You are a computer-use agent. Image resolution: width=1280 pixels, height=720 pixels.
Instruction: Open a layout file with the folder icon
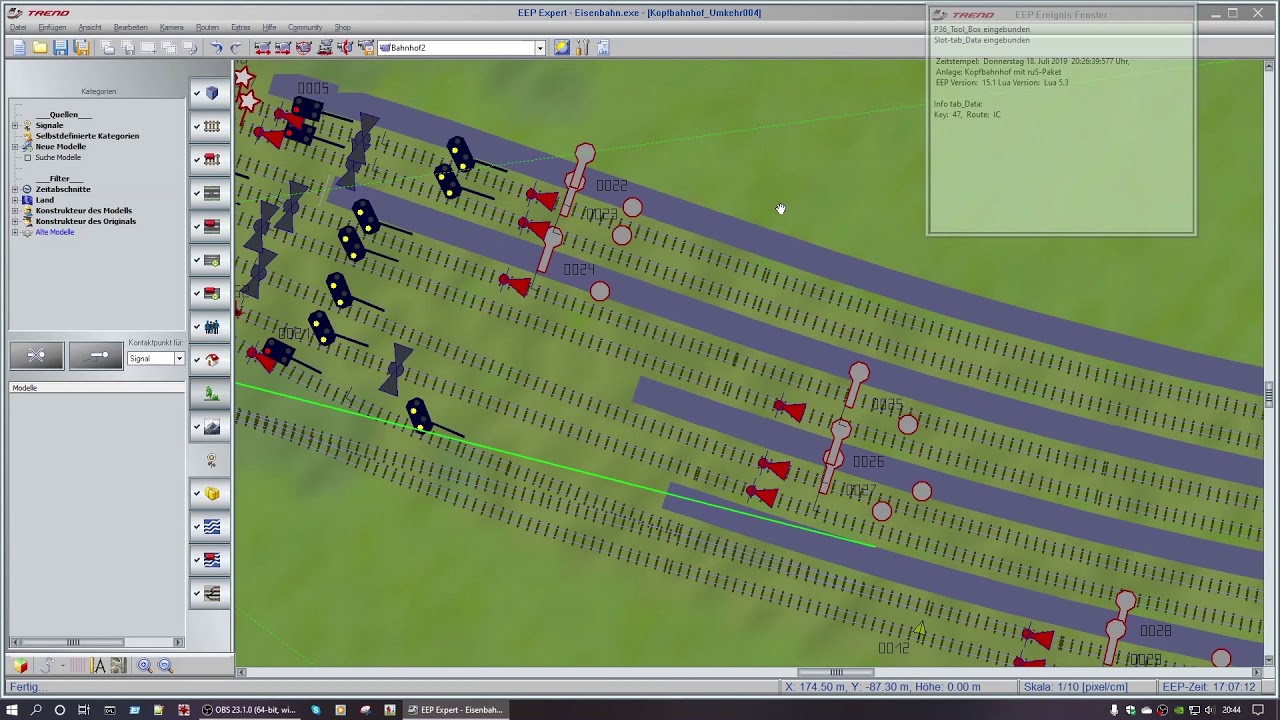40,48
